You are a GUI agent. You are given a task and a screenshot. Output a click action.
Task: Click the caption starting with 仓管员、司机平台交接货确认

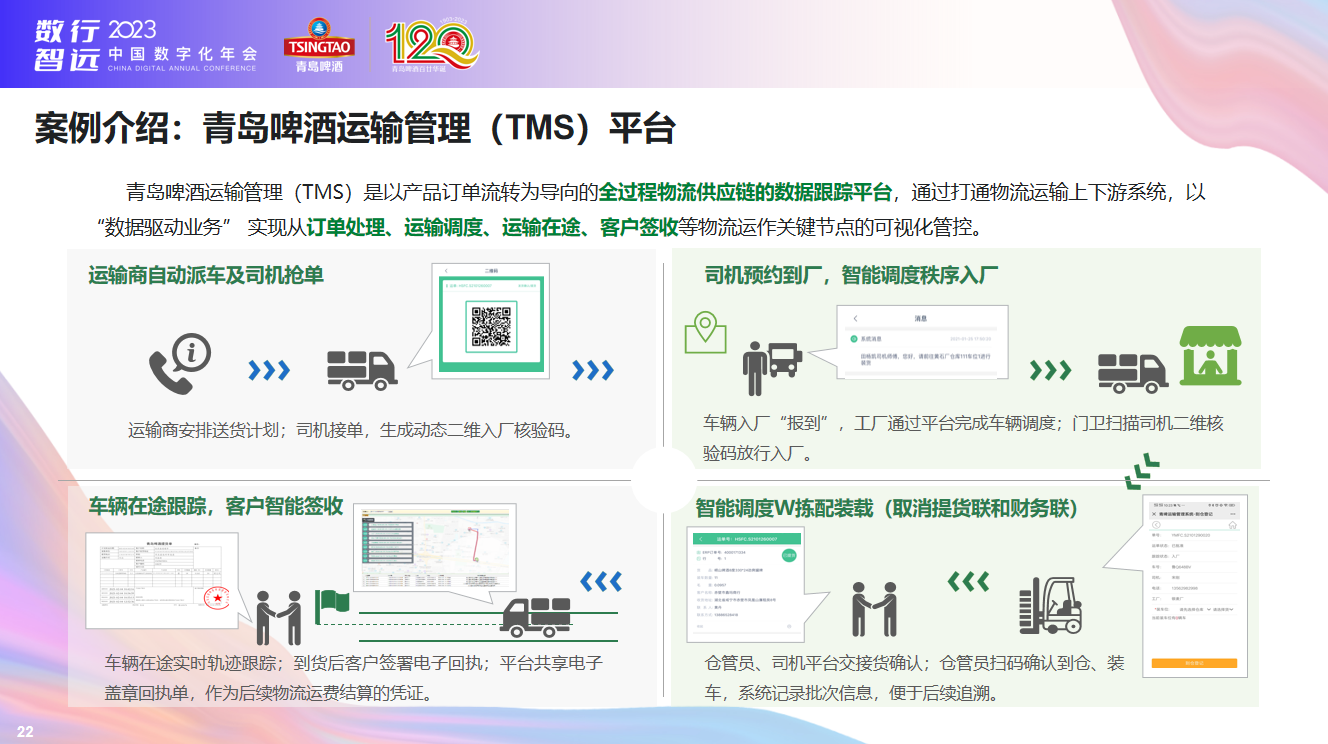(x=914, y=677)
